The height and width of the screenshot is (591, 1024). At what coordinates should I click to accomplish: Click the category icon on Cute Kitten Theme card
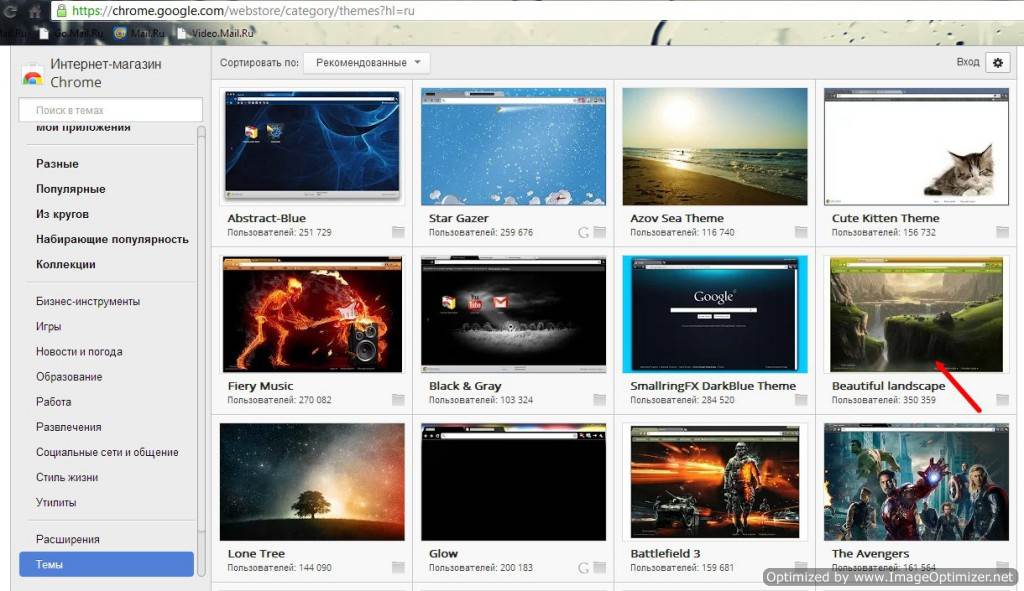pos(1002,232)
